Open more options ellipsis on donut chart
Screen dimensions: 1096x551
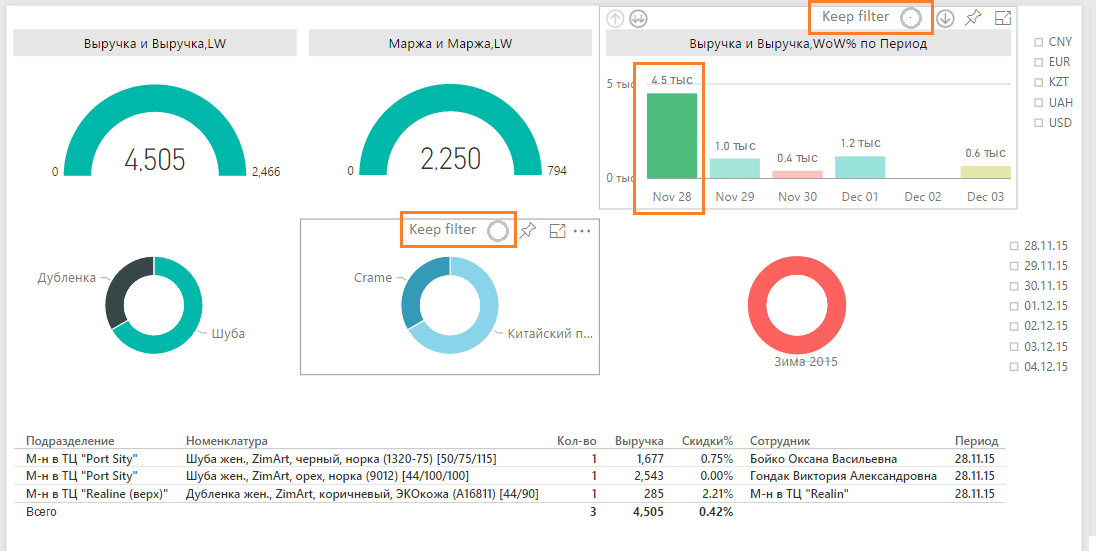582,231
